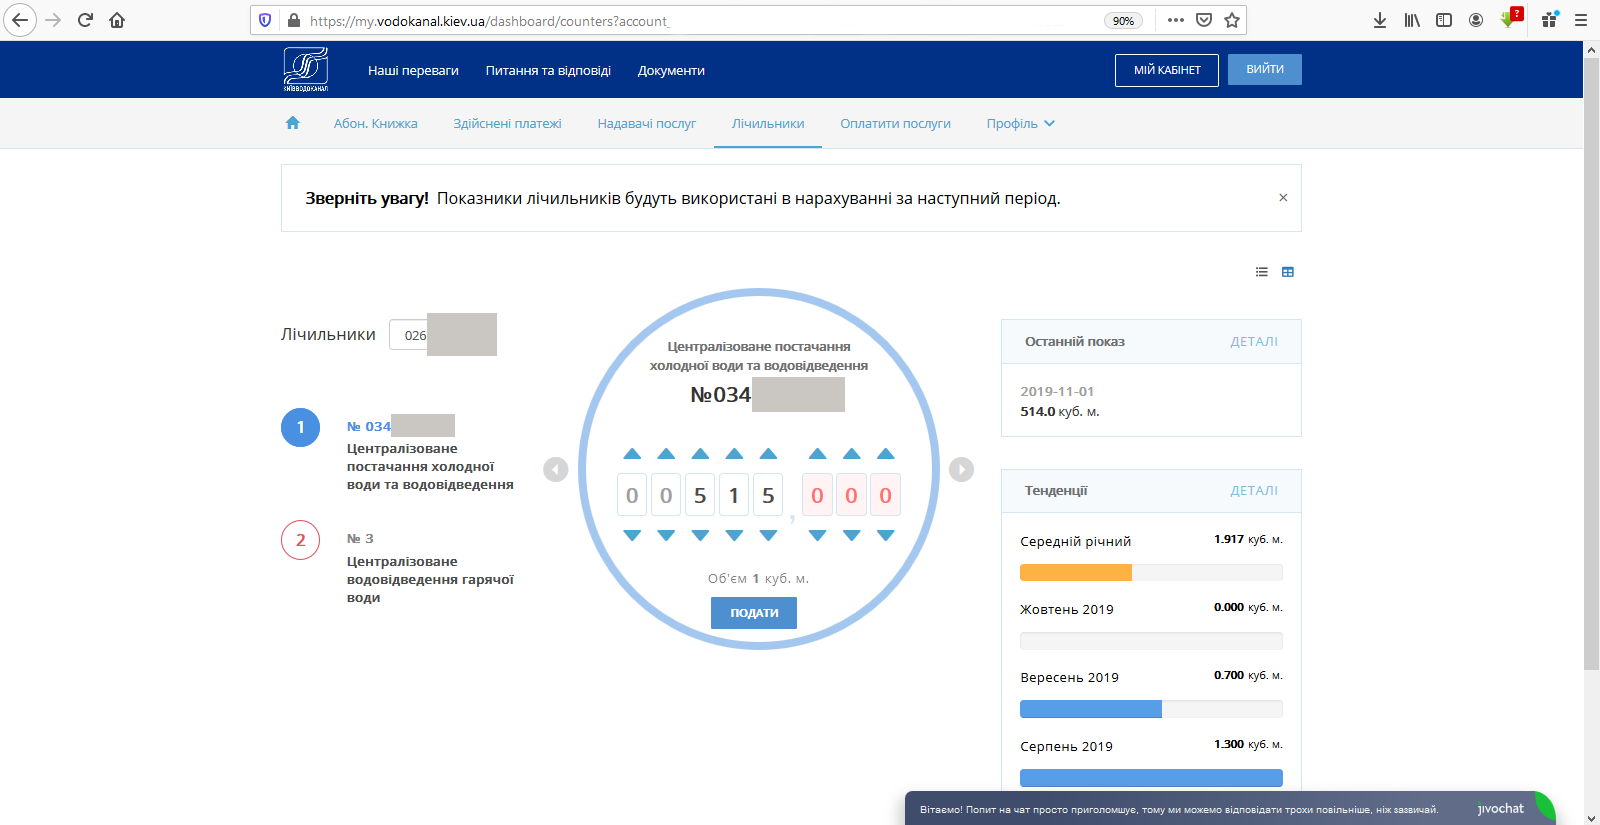The width and height of the screenshot is (1600, 825).
Task: Select meter number 2 circle
Action: 300,540
